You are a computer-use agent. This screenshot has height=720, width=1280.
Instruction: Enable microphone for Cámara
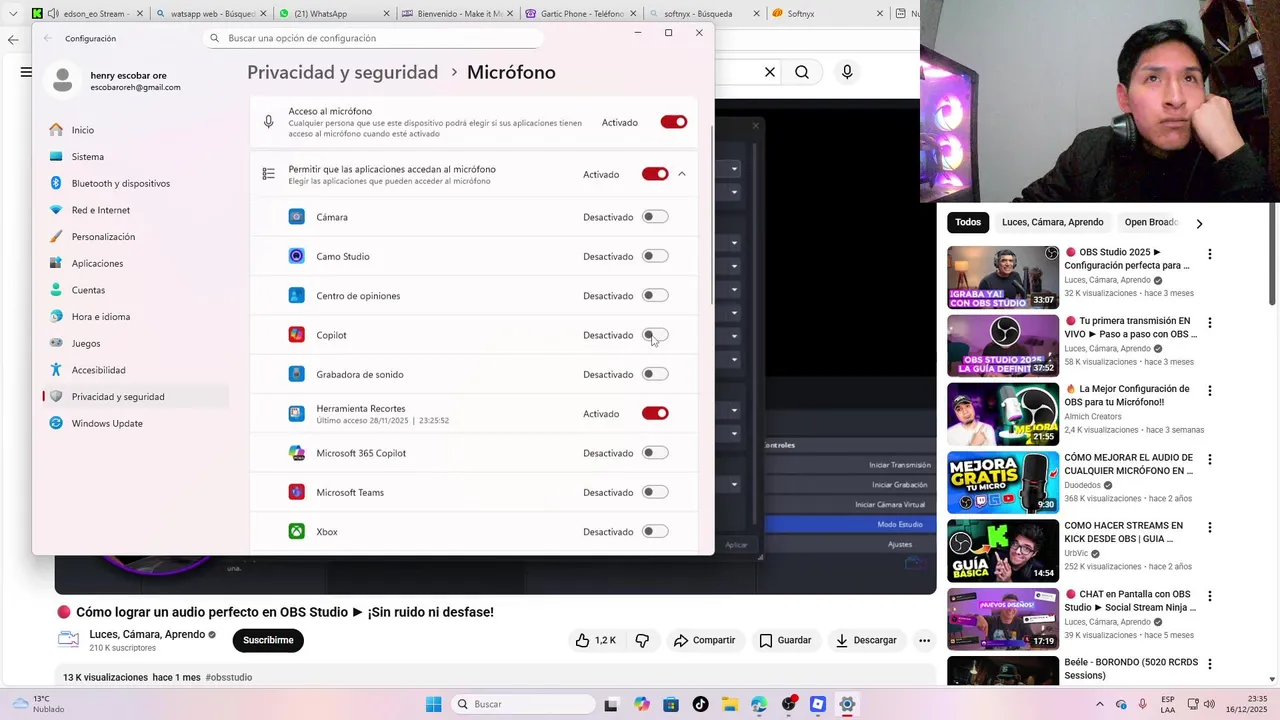[x=655, y=217]
